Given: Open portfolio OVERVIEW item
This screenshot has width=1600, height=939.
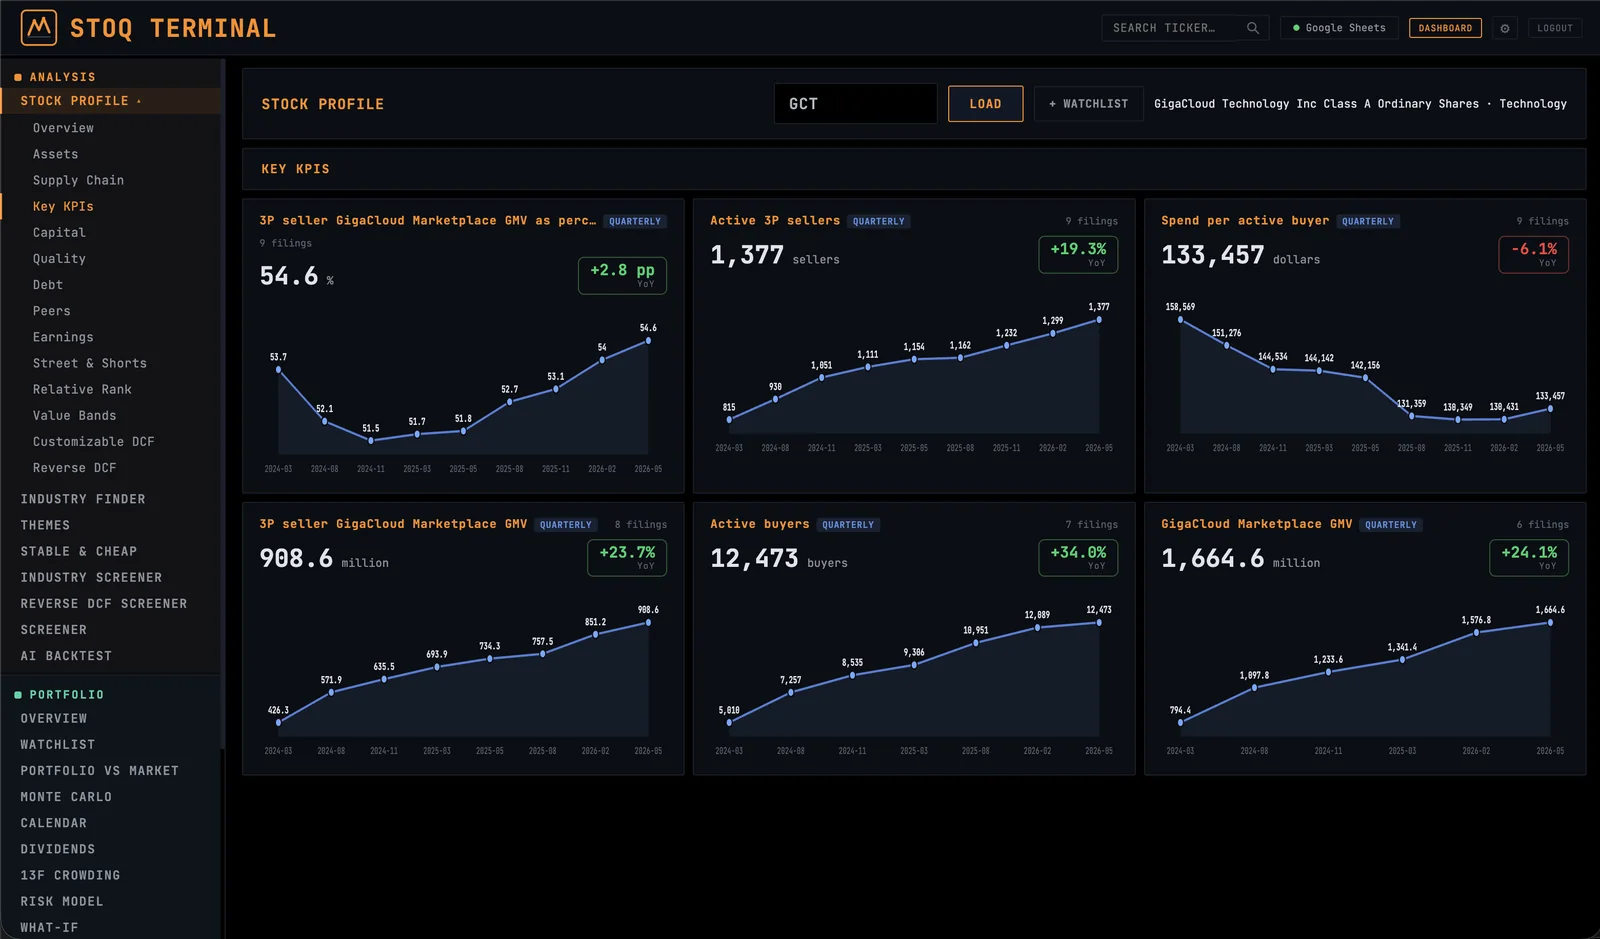Looking at the screenshot, I should 54,718.
